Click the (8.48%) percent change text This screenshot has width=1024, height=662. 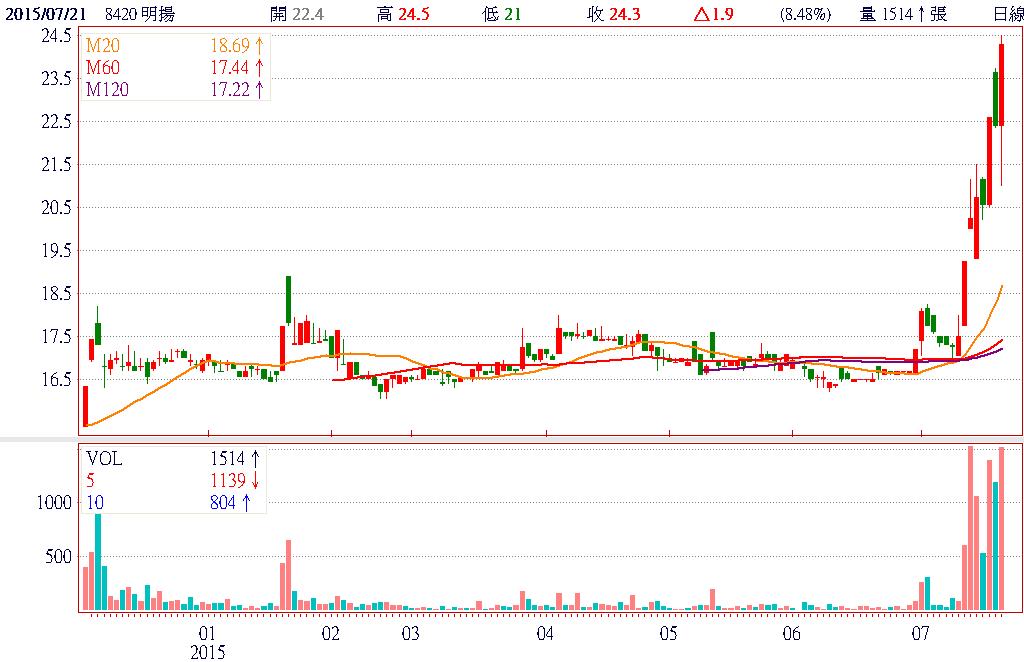(x=806, y=14)
